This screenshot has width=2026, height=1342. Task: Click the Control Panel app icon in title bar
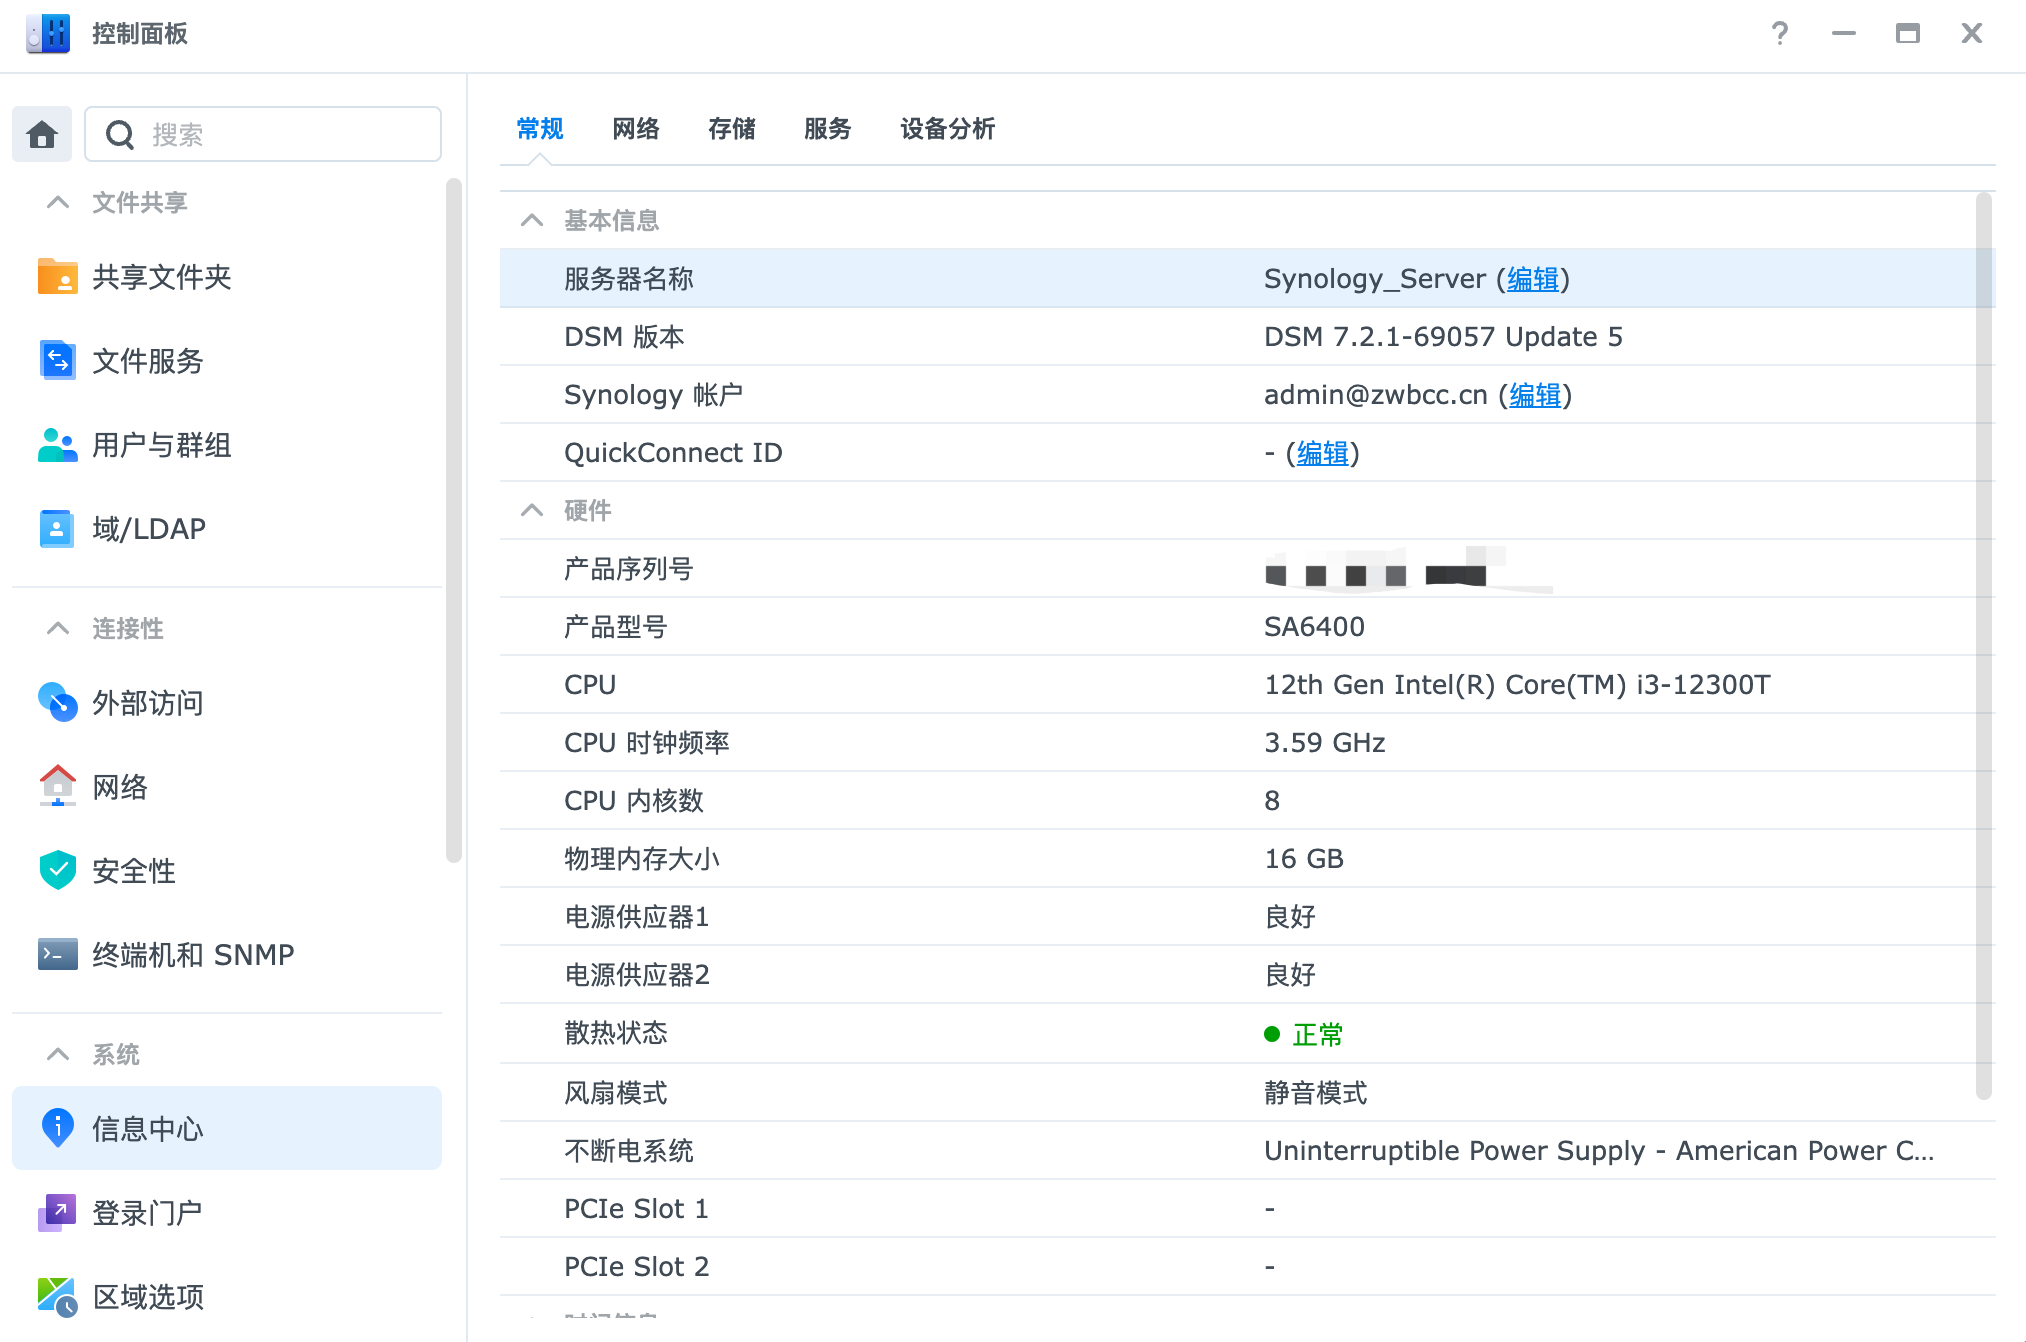point(48,34)
